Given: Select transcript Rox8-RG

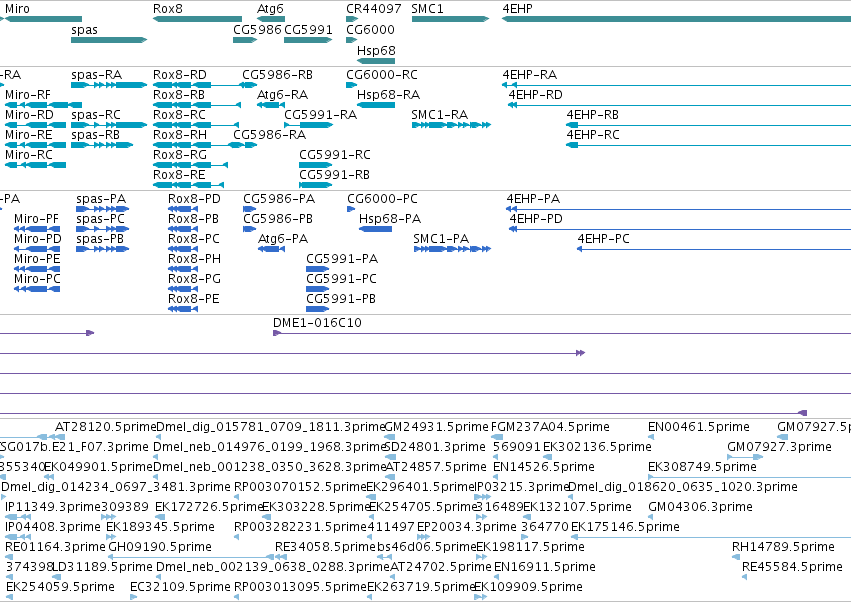Looking at the screenshot, I should point(190,165).
